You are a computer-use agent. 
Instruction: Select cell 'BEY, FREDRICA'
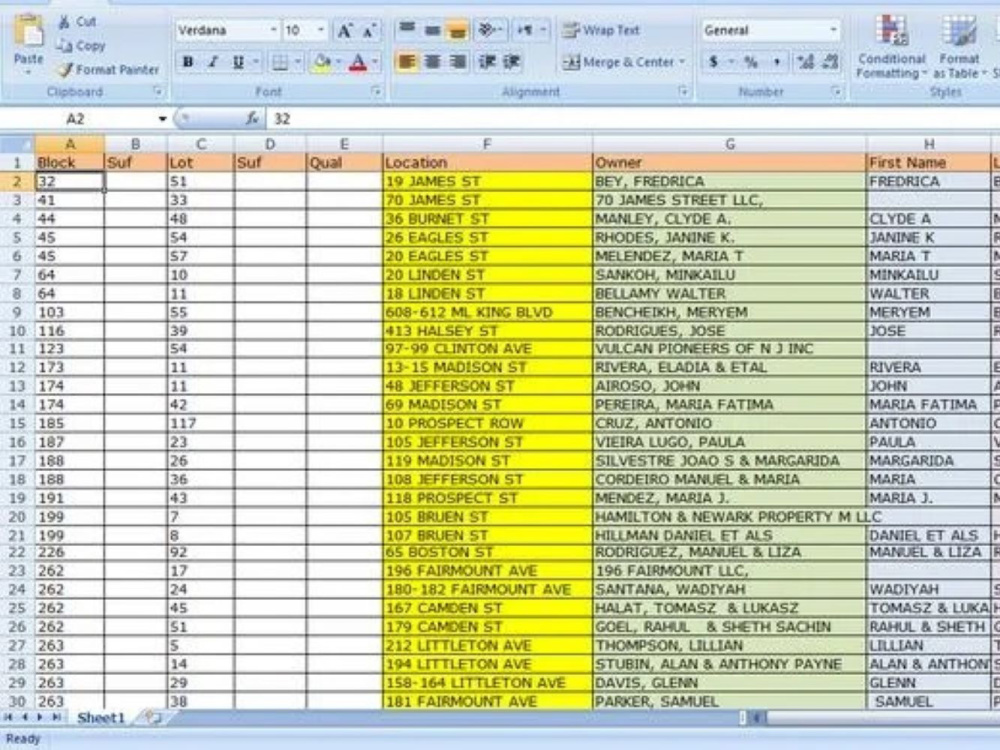click(729, 181)
